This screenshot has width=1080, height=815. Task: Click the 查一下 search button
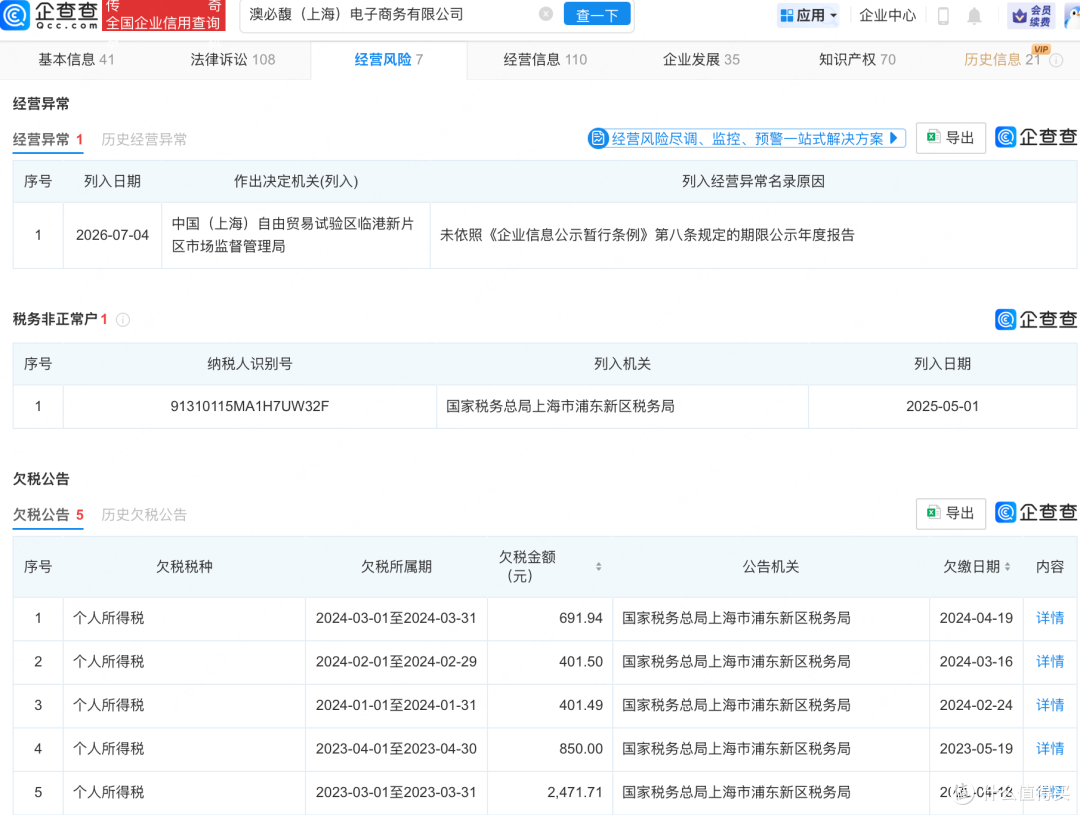pos(596,14)
